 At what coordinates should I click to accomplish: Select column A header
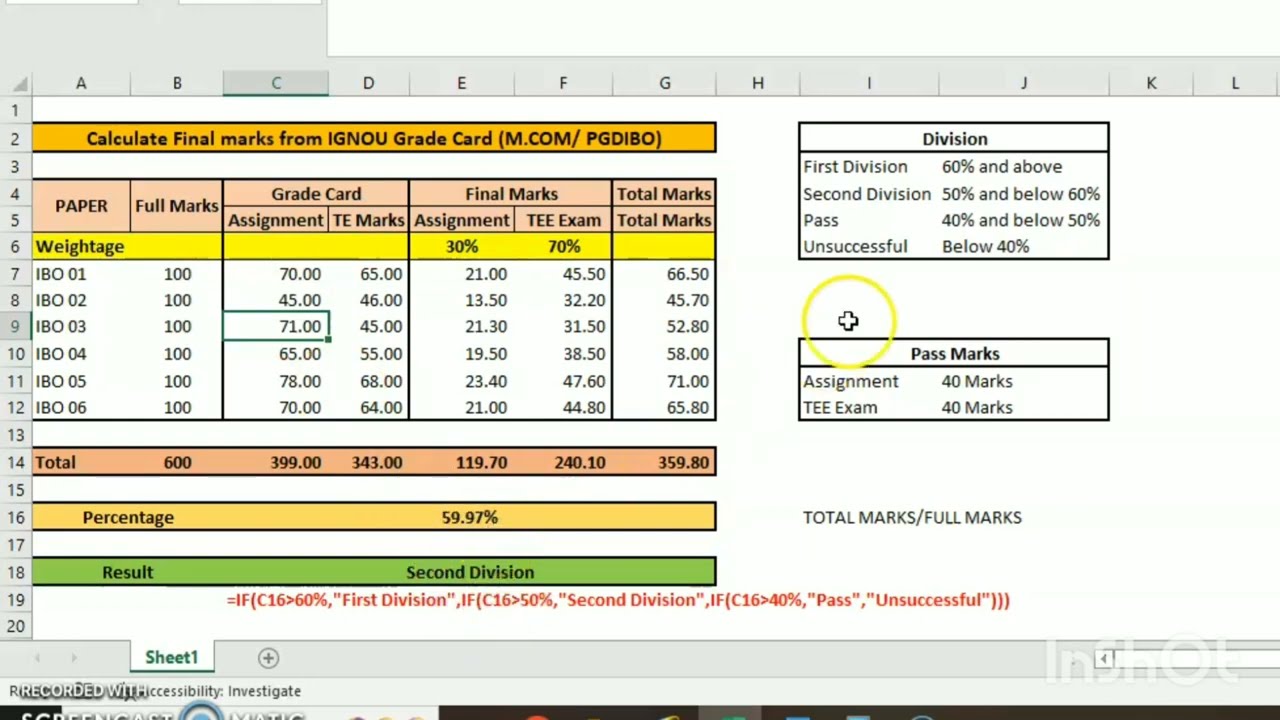81,84
